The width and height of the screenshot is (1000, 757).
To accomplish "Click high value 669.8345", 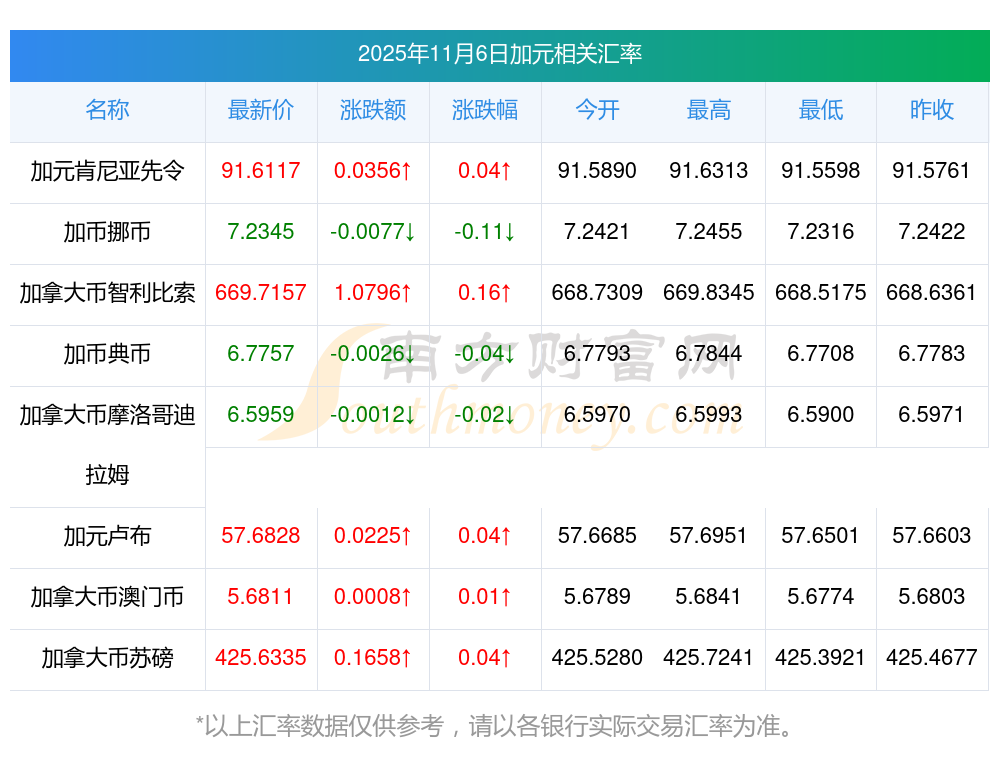I will coord(709,293).
